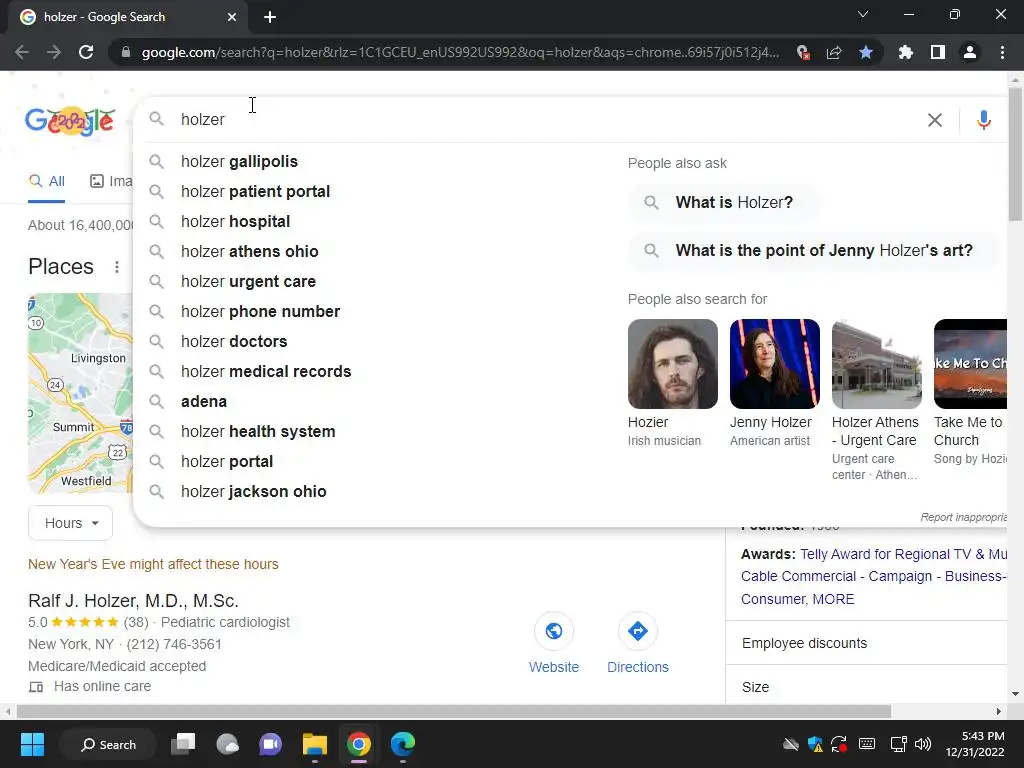Click Report inappropriate predictions link

(963, 517)
